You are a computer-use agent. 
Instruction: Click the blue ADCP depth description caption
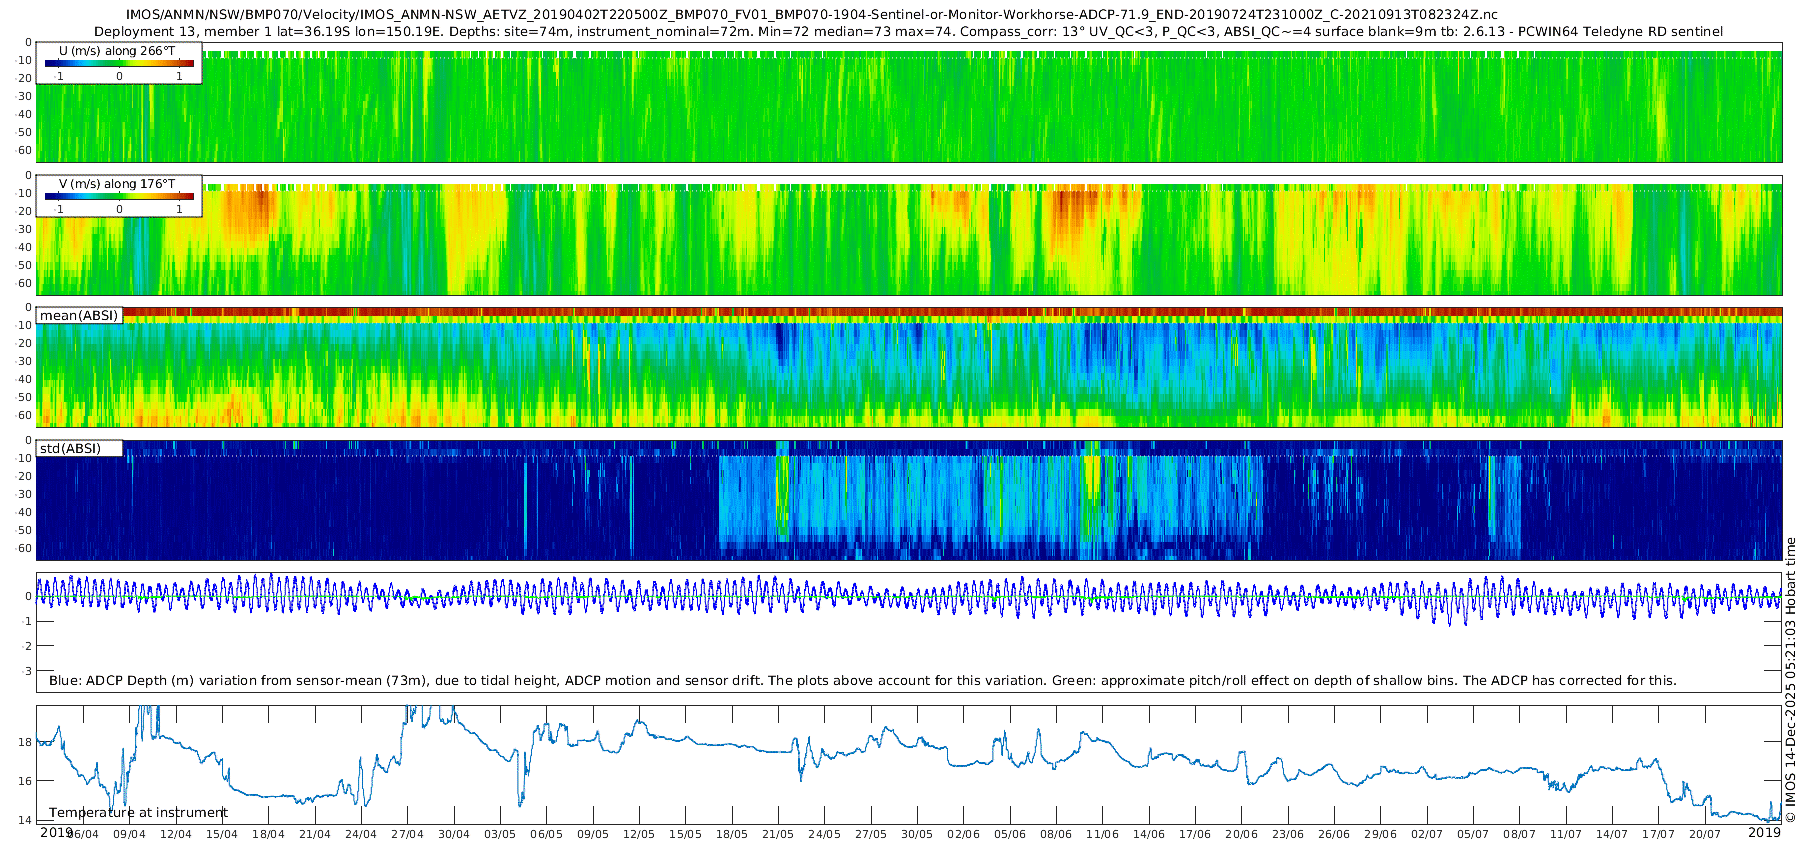[862, 681]
